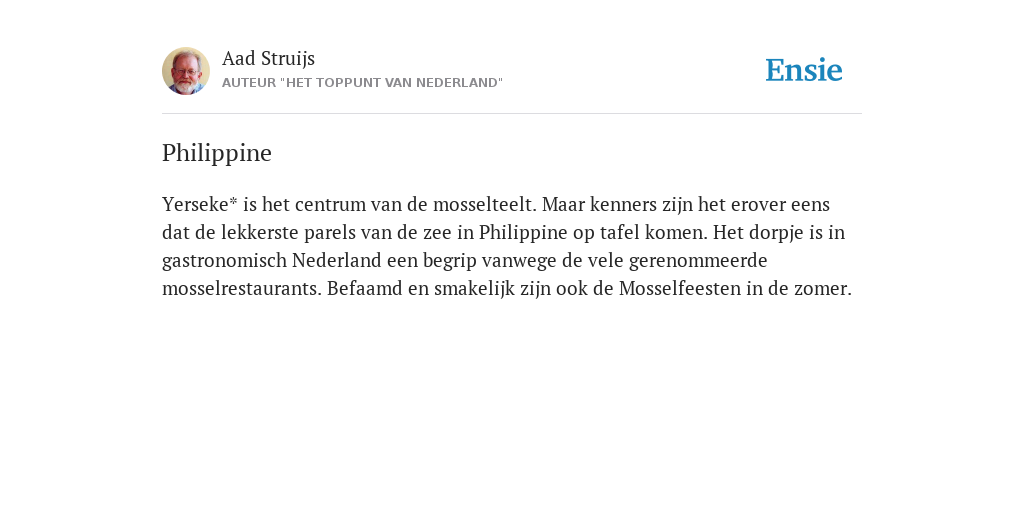The height and width of the screenshot is (512, 1024).
Task: Click the subtitle 'Auteur Het Toppunt van Nederland'
Action: point(362,83)
